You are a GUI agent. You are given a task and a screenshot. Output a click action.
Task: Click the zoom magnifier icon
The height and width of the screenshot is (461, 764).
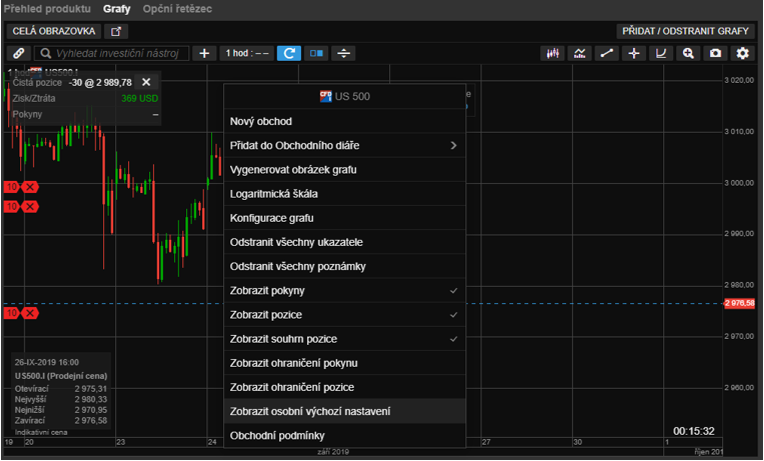pos(688,53)
